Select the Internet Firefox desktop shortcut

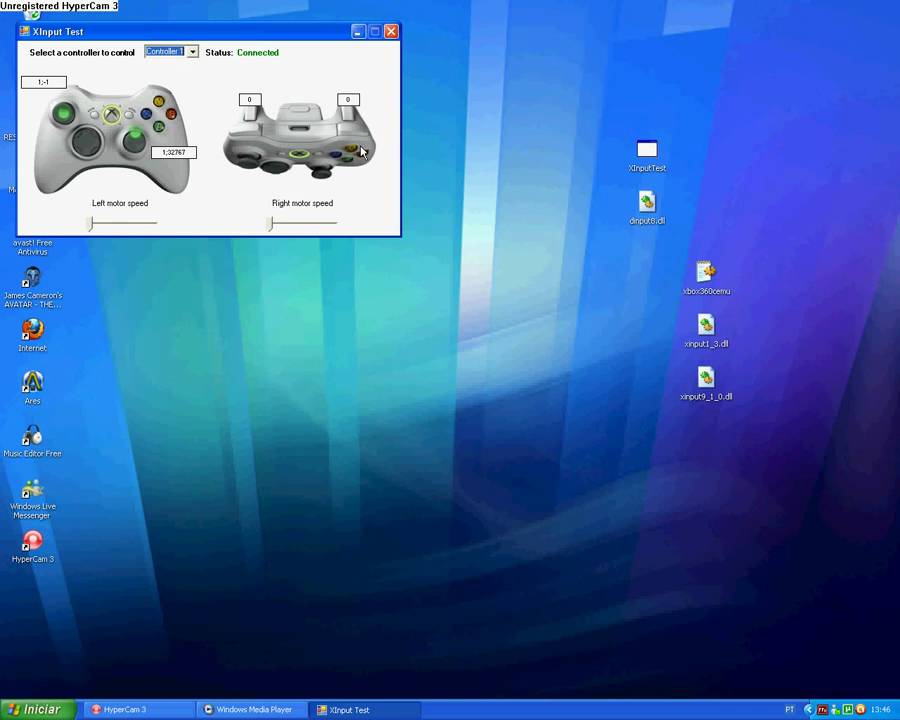[x=33, y=335]
